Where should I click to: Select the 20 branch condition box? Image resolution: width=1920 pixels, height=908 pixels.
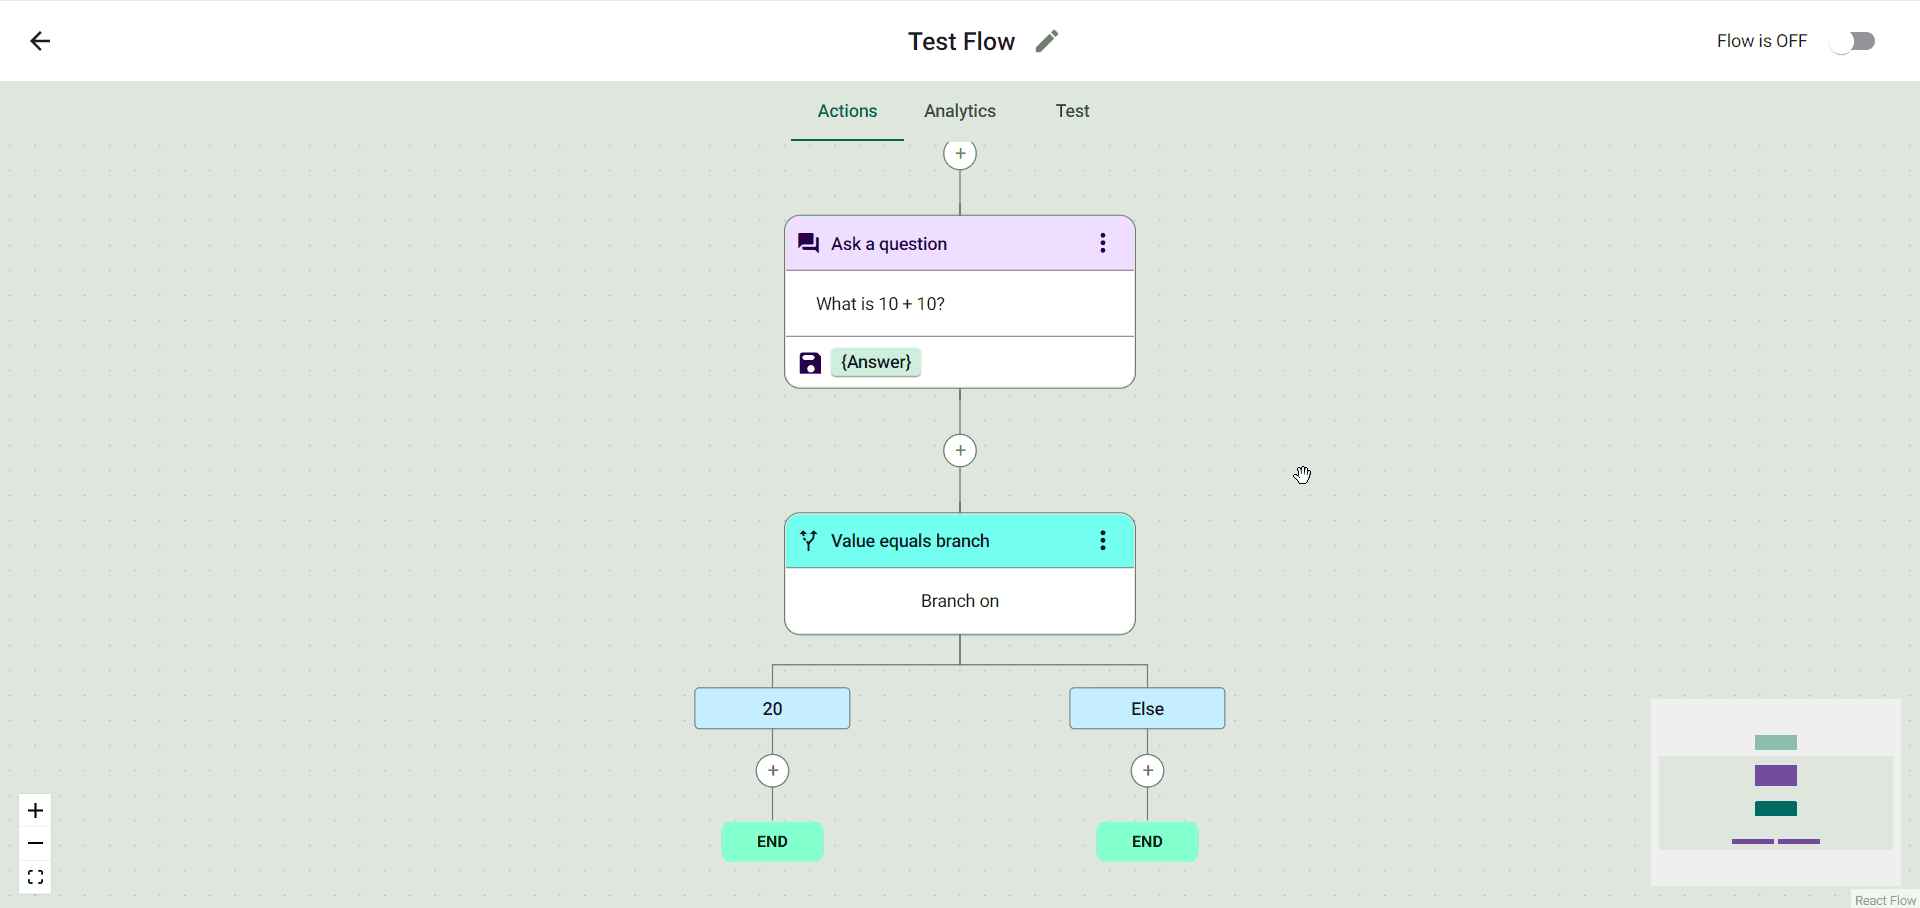tap(772, 709)
